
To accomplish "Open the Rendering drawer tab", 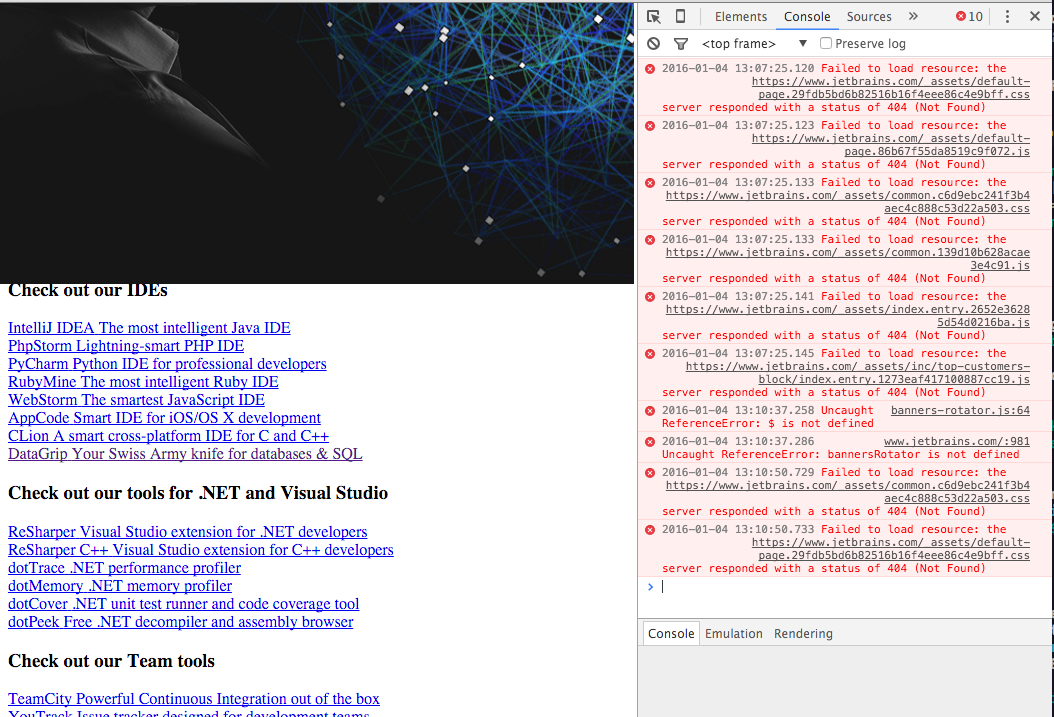I will (x=803, y=634).
